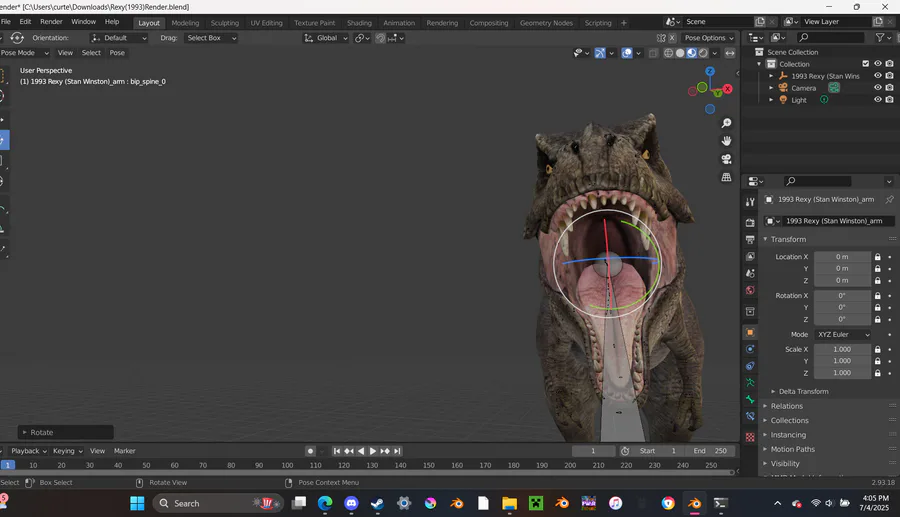Open the Tool properties tab icon
The height and width of the screenshot is (517, 900).
pos(750,202)
